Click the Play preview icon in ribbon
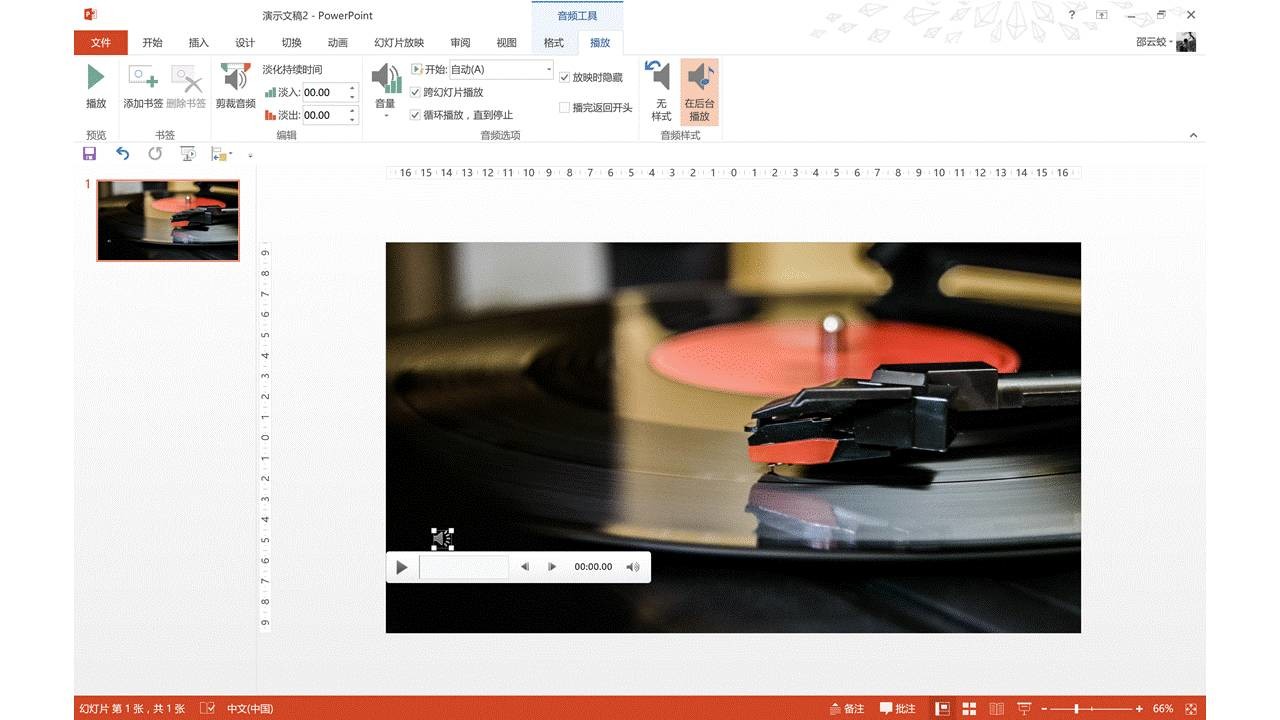 (95, 78)
